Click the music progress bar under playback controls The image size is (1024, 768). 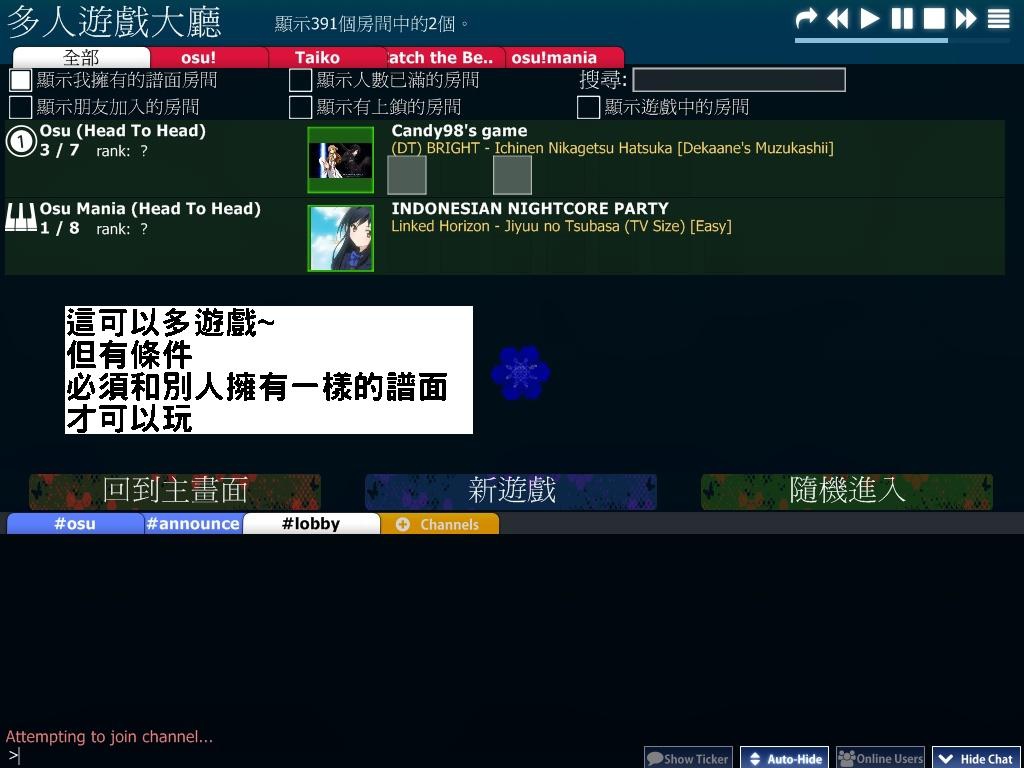point(903,40)
